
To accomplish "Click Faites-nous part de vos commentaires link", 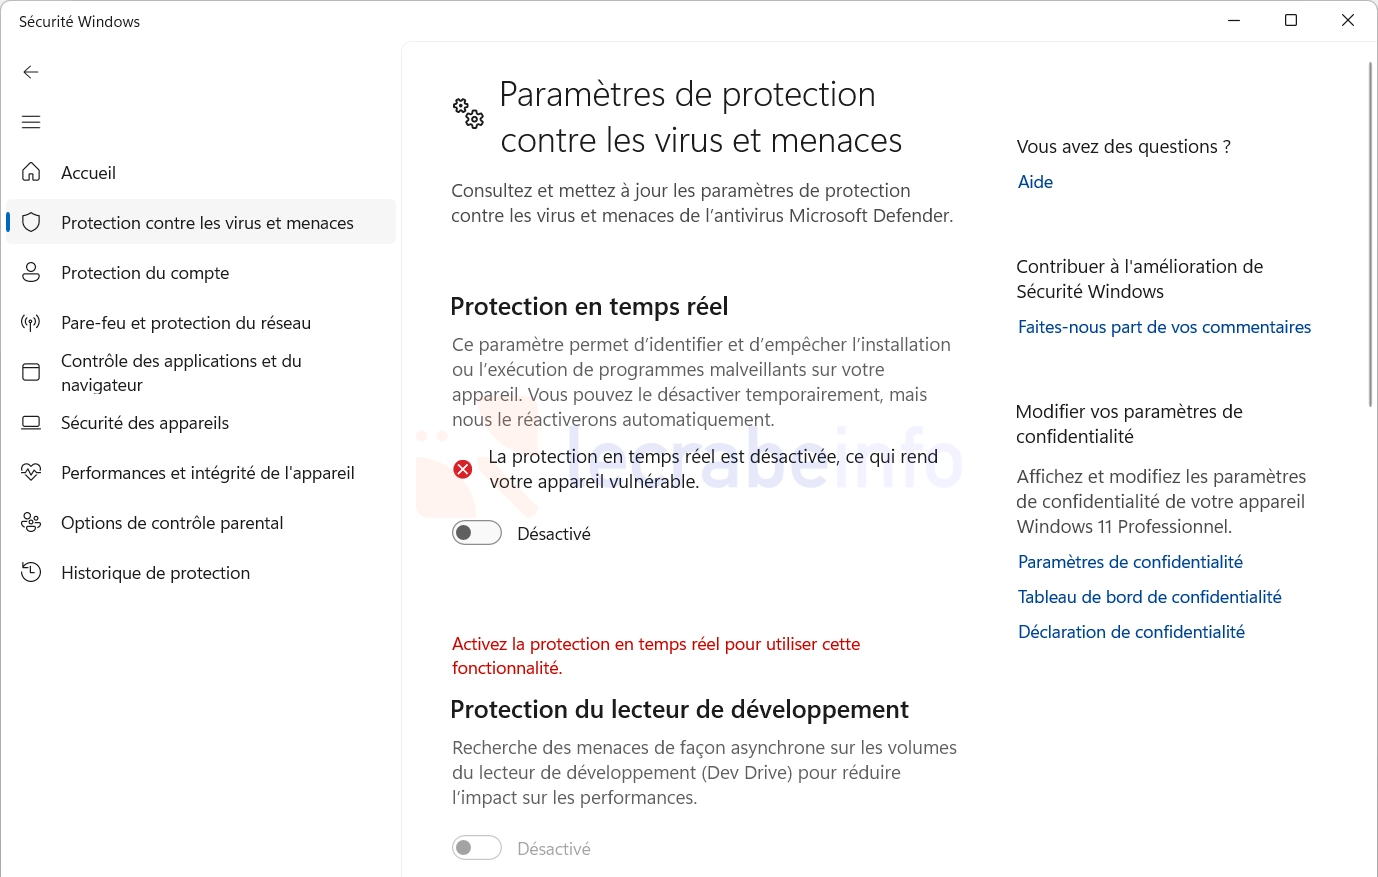I will [1164, 327].
